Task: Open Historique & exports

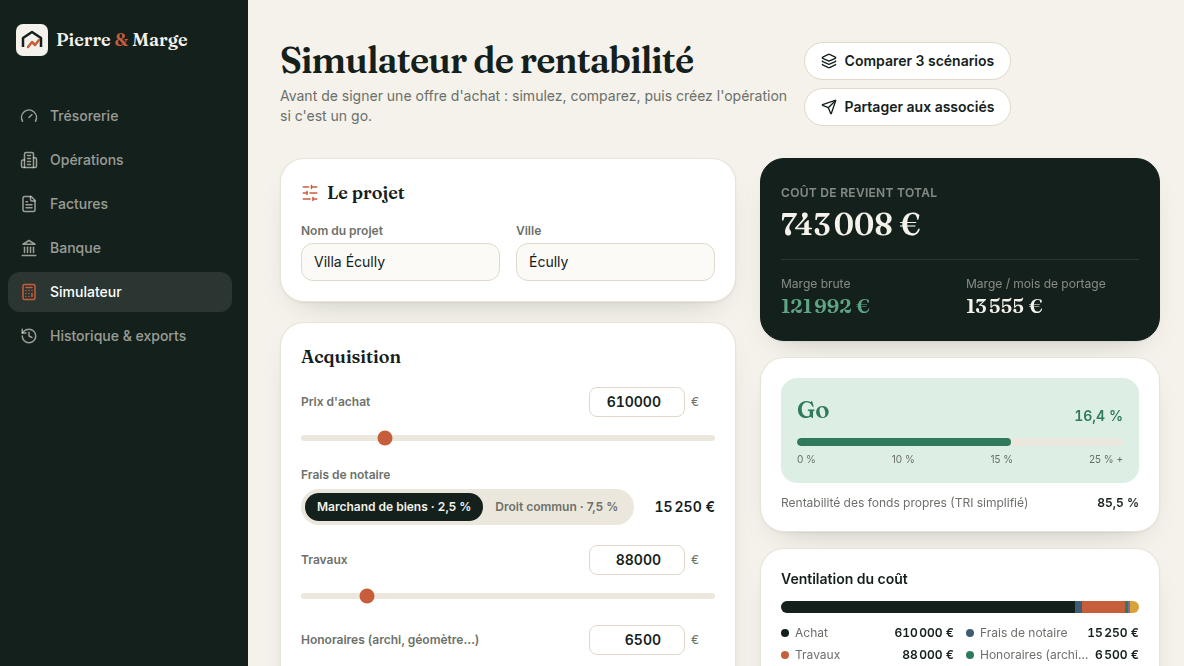Action: [x=120, y=336]
